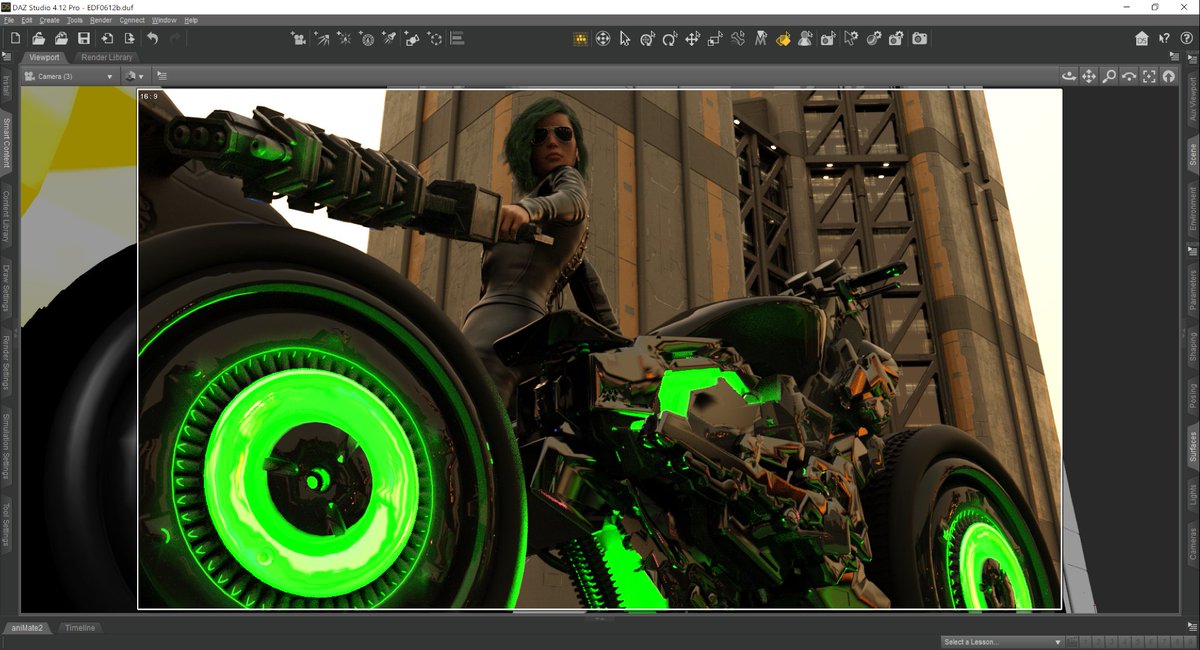The image size is (1200, 650).
Task: Open the Camera (3) view selector dropdown
Action: [68, 76]
